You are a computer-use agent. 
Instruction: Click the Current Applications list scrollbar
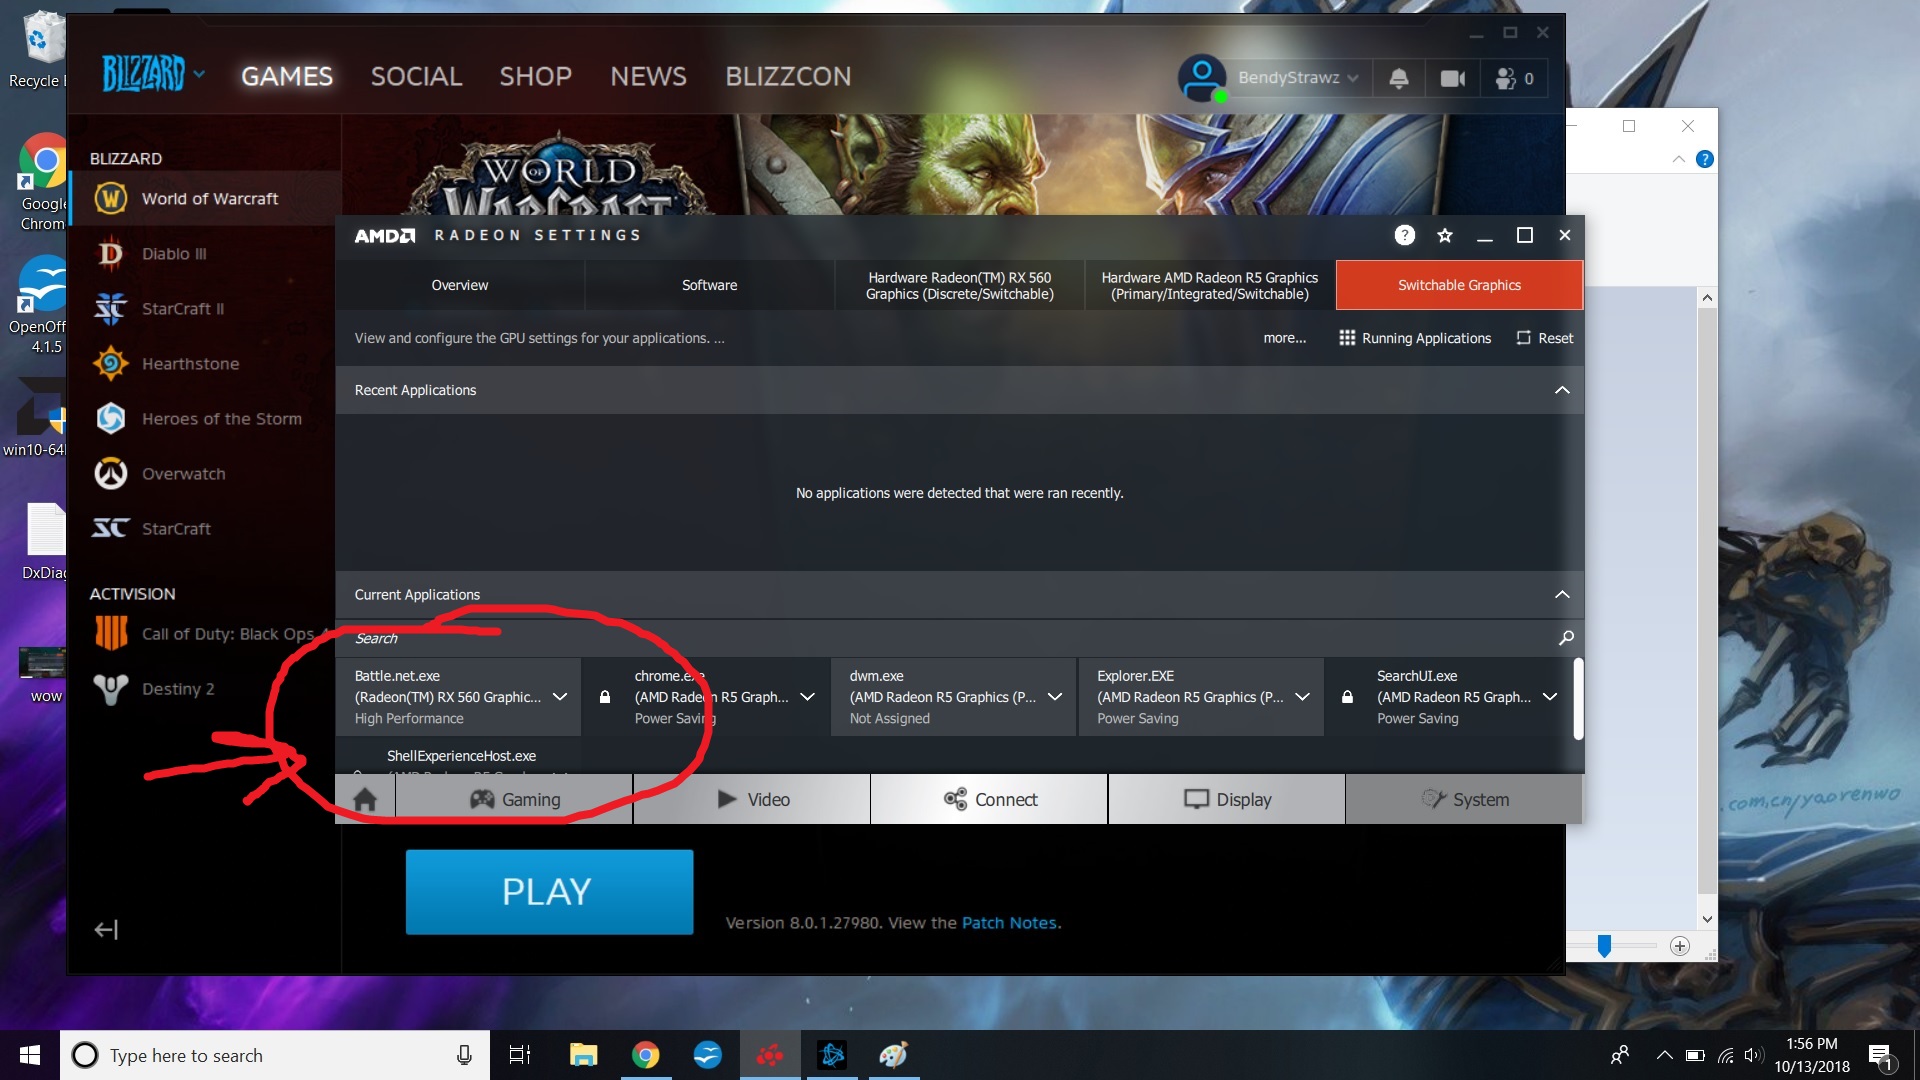click(1578, 698)
